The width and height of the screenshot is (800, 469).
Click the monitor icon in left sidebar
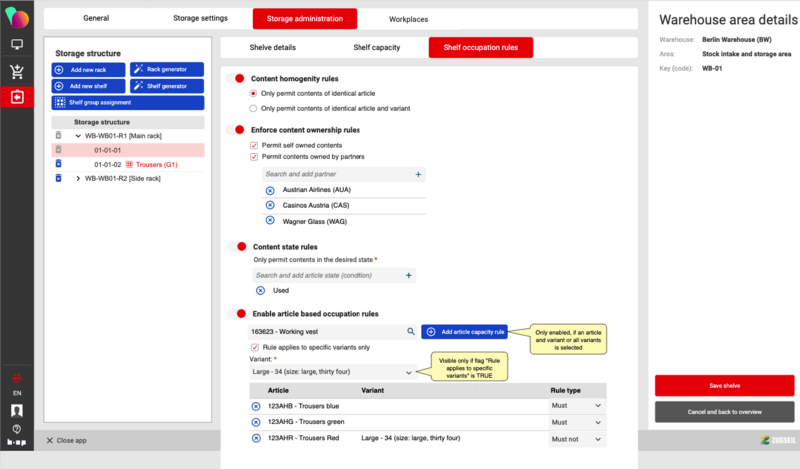(x=16, y=44)
